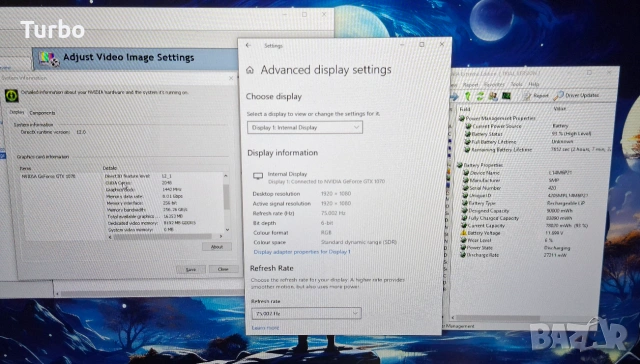Click the home icon in Settings
This screenshot has width=640, height=364.
pos(250,71)
